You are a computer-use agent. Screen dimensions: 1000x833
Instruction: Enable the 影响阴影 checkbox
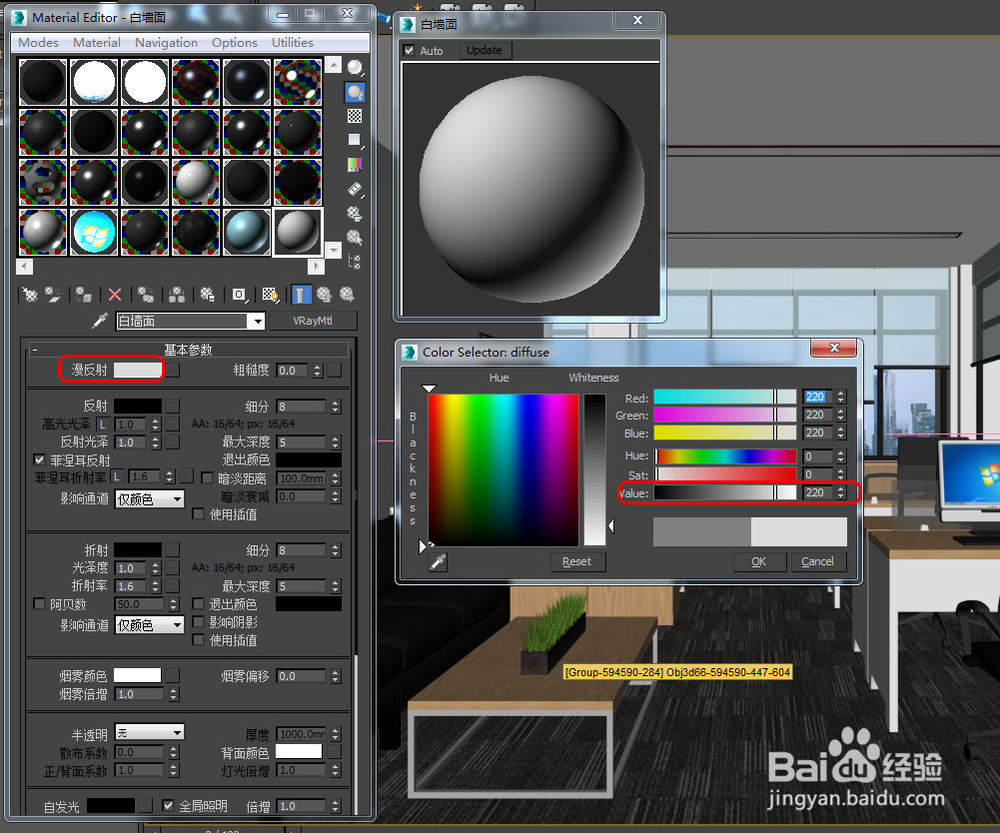point(198,621)
